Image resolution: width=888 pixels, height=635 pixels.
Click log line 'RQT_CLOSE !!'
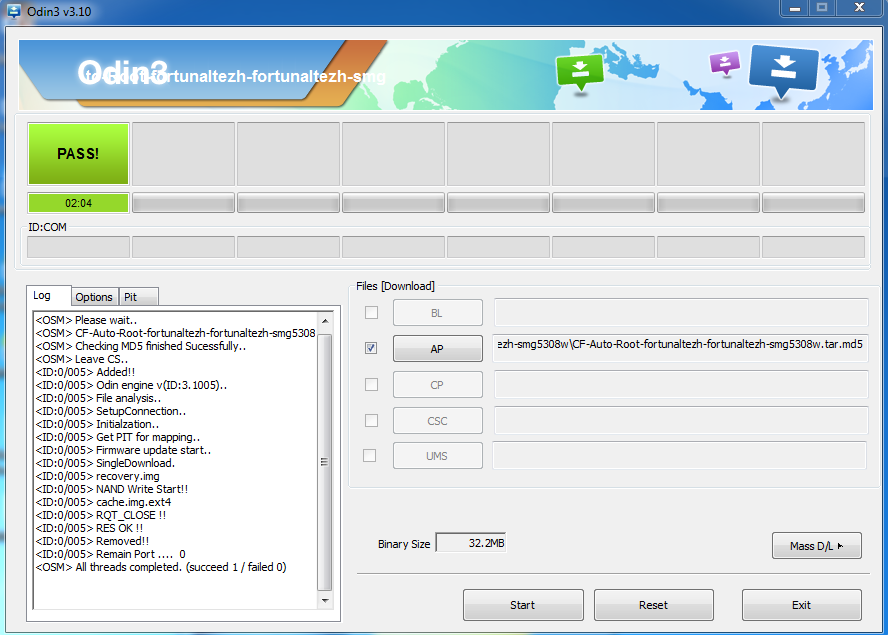tap(101, 515)
